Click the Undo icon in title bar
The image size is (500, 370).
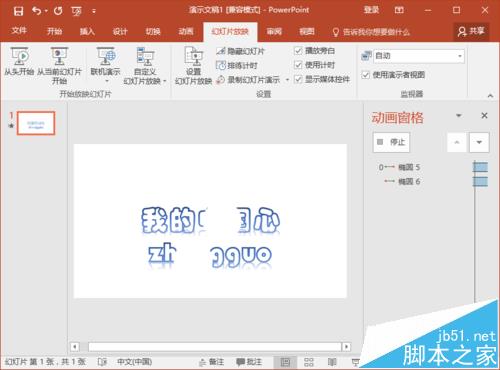point(36,11)
